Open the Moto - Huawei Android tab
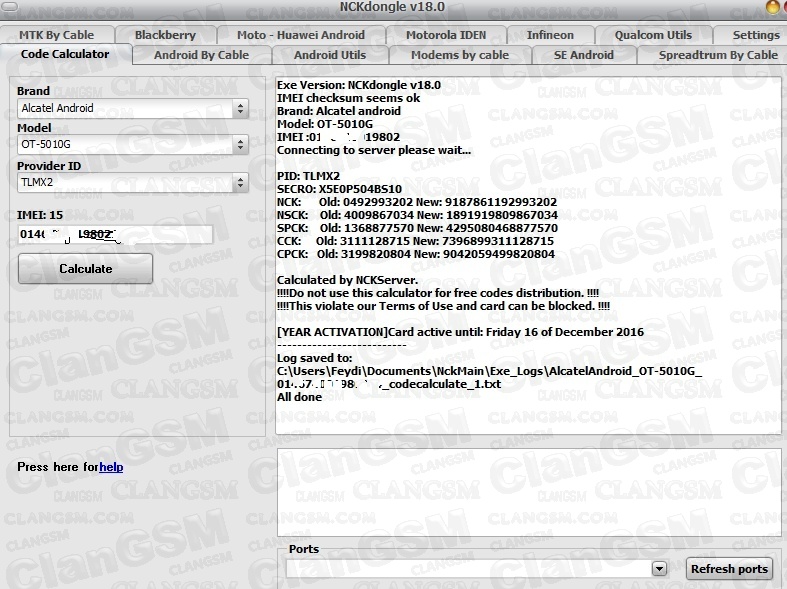Image resolution: width=787 pixels, height=589 pixels. [301, 35]
